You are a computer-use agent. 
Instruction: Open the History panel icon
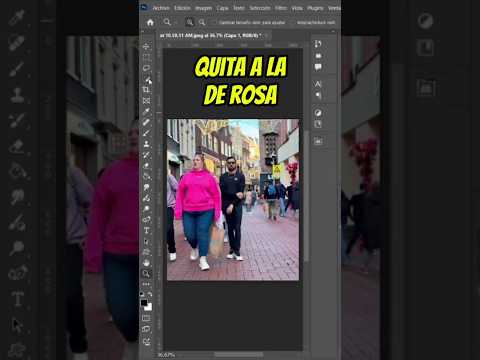(x=318, y=44)
